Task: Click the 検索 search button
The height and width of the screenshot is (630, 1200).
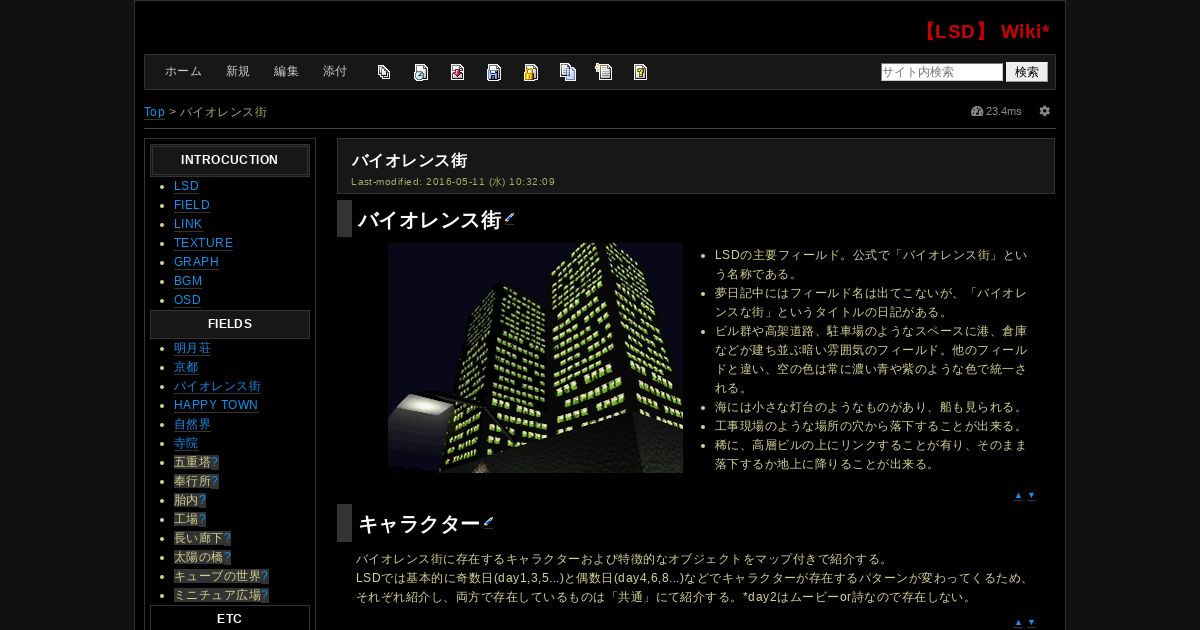Action: (1027, 72)
